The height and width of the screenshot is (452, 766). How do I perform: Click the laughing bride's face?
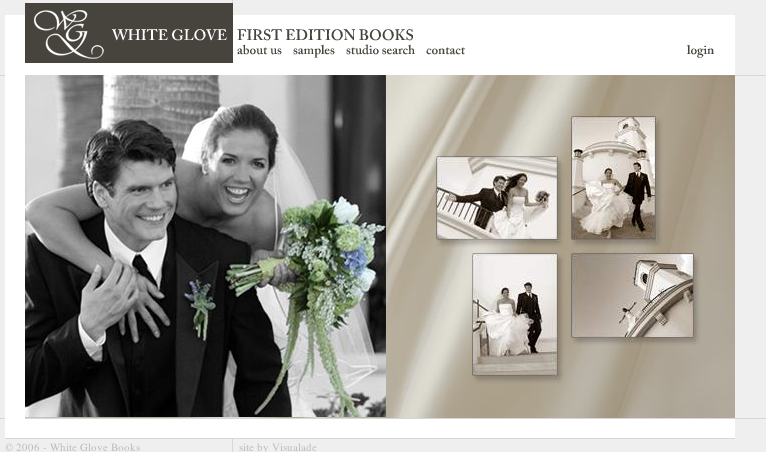coord(238,171)
